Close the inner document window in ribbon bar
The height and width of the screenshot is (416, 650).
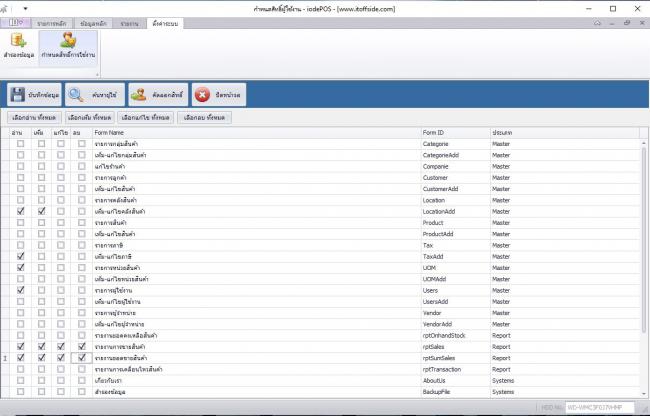pos(642,23)
